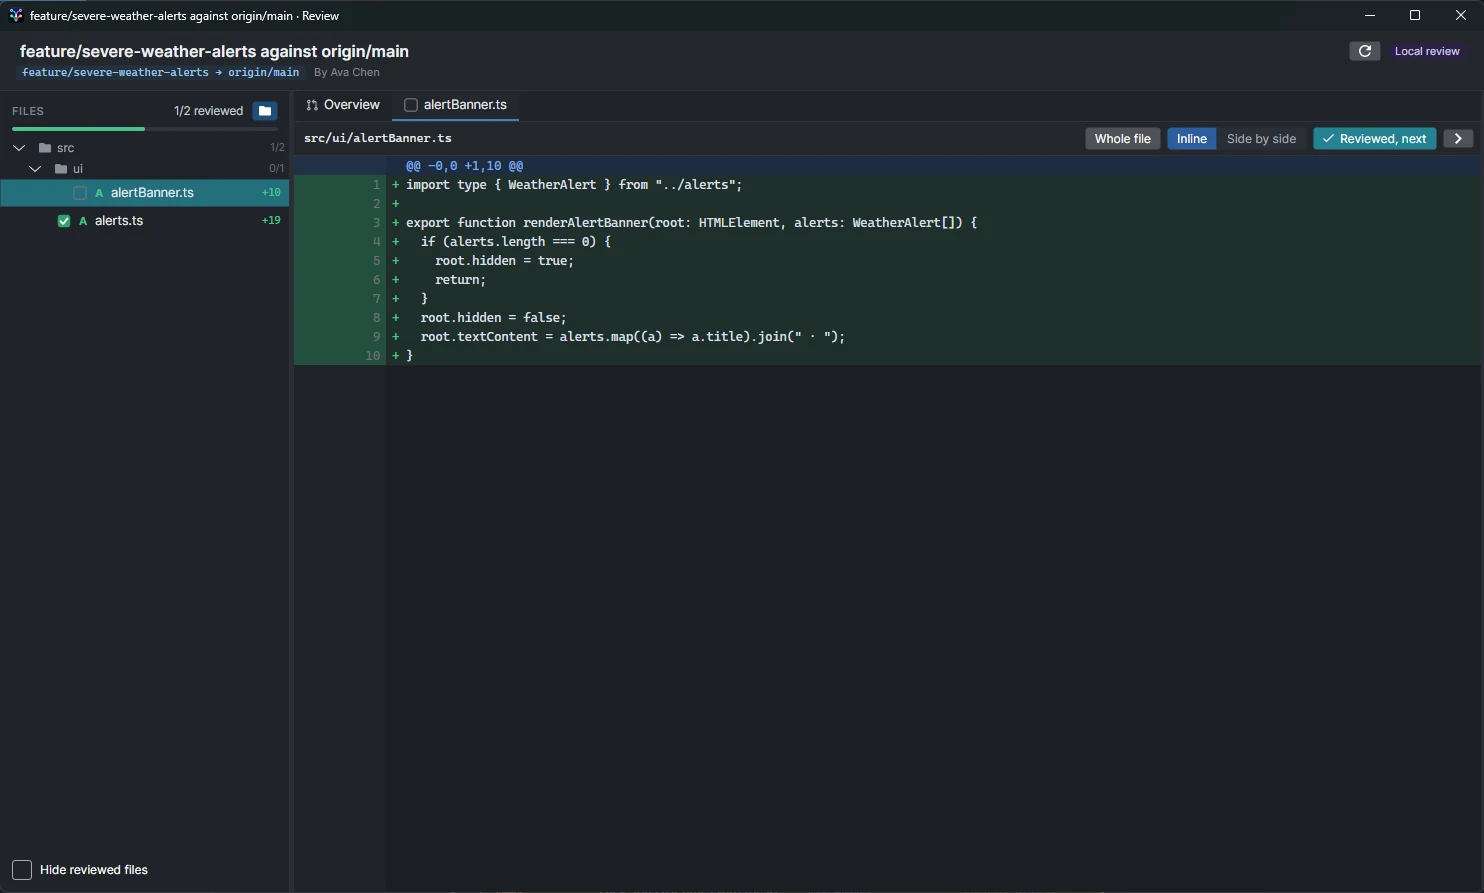
Task: Switch to the Overview tab
Action: [343, 105]
